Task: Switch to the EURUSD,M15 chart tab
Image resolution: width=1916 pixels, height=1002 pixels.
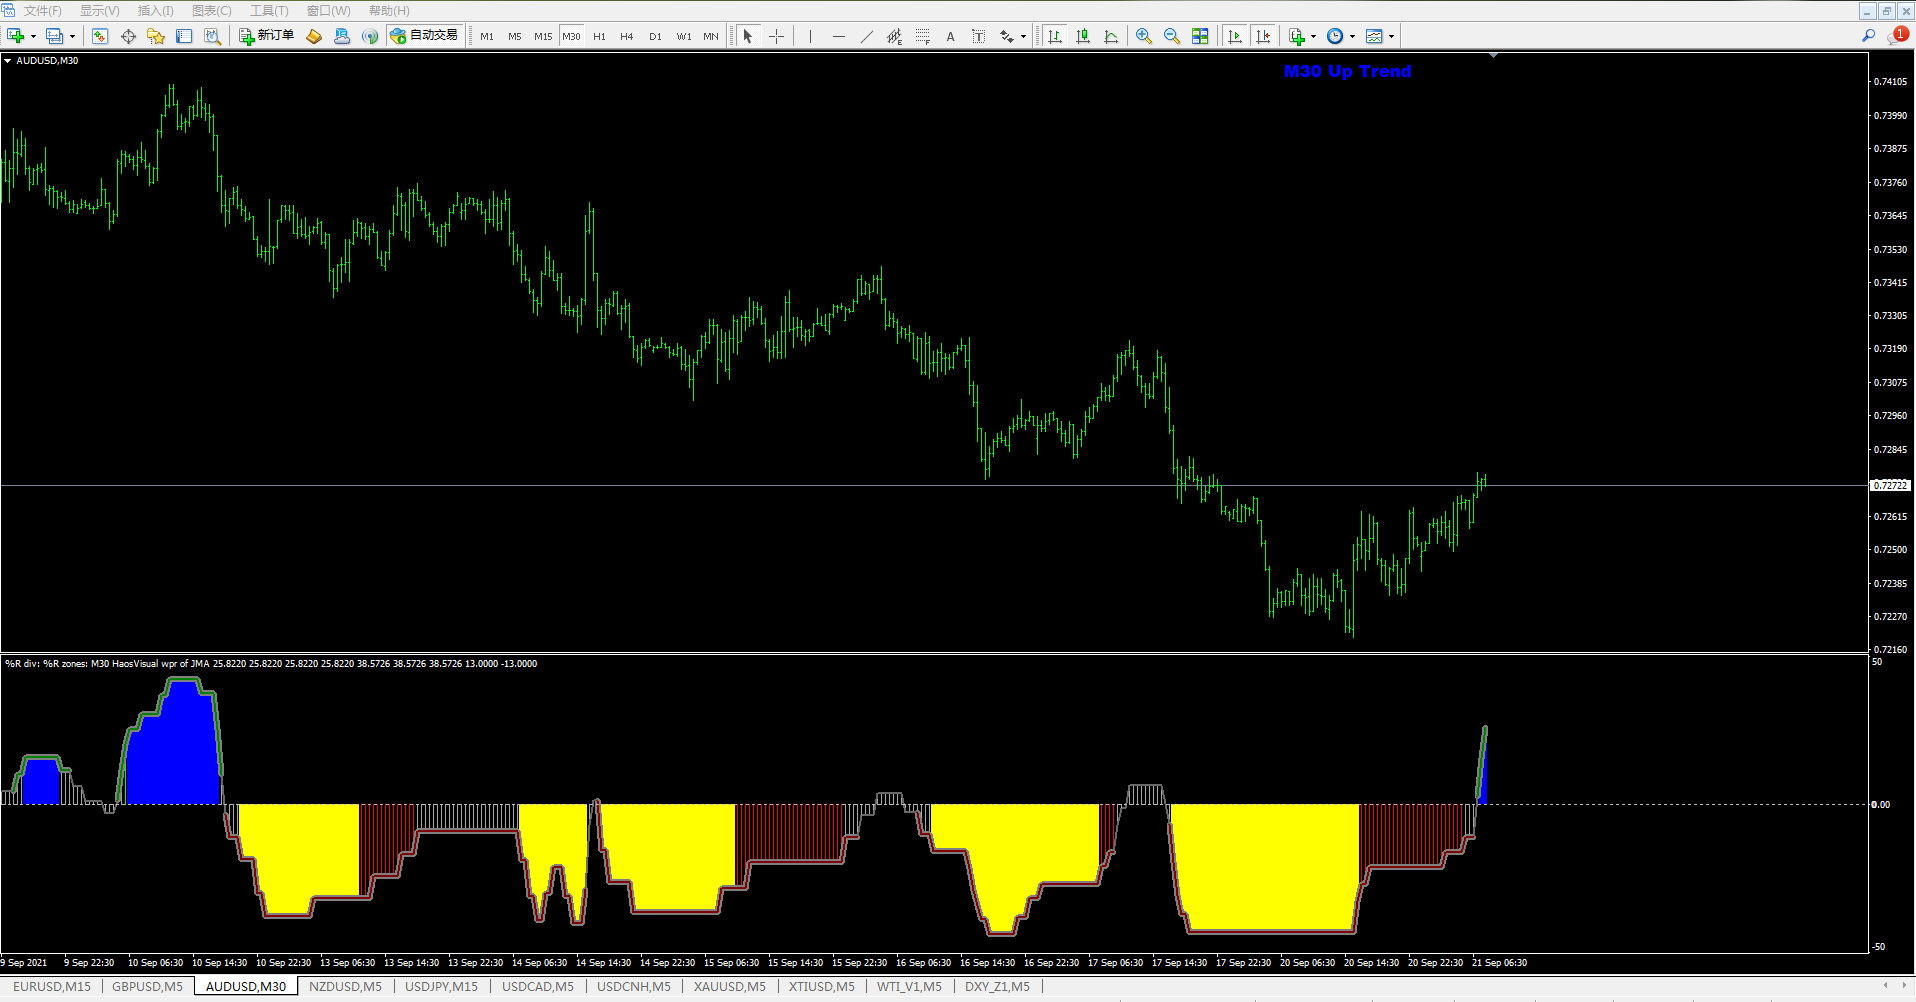Action: tap(52, 987)
